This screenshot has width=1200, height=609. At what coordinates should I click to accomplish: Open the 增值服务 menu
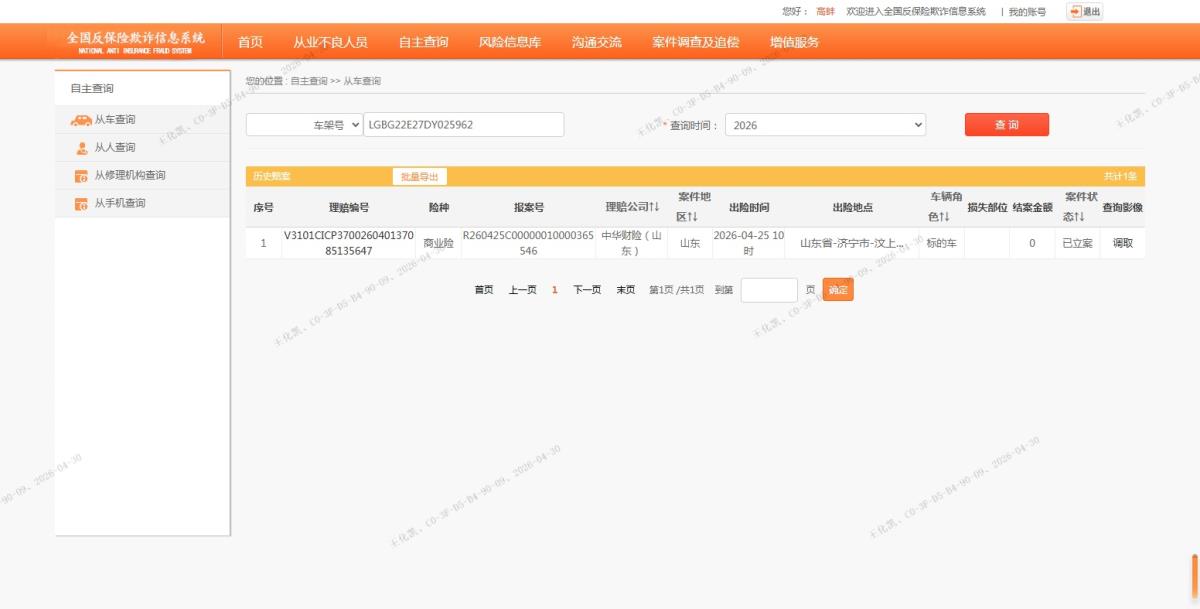click(x=794, y=42)
